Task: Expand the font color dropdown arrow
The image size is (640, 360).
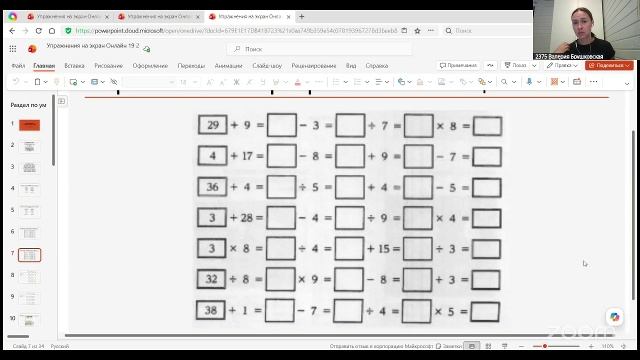Action: click(x=307, y=82)
